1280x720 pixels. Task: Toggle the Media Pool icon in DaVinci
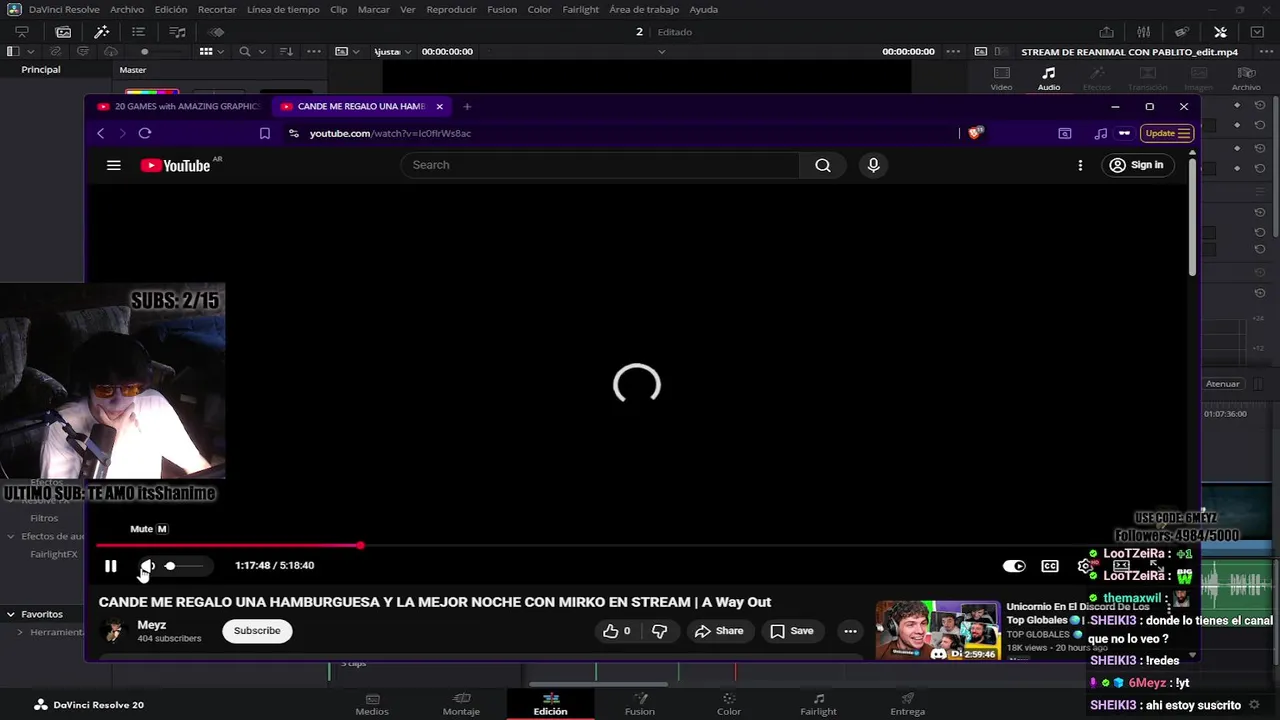coord(63,32)
